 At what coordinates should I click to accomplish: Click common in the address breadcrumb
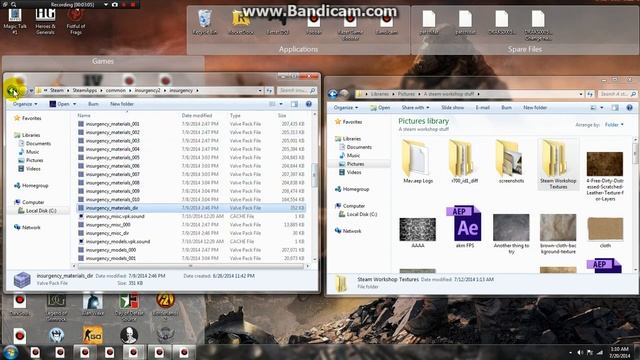pos(116,90)
